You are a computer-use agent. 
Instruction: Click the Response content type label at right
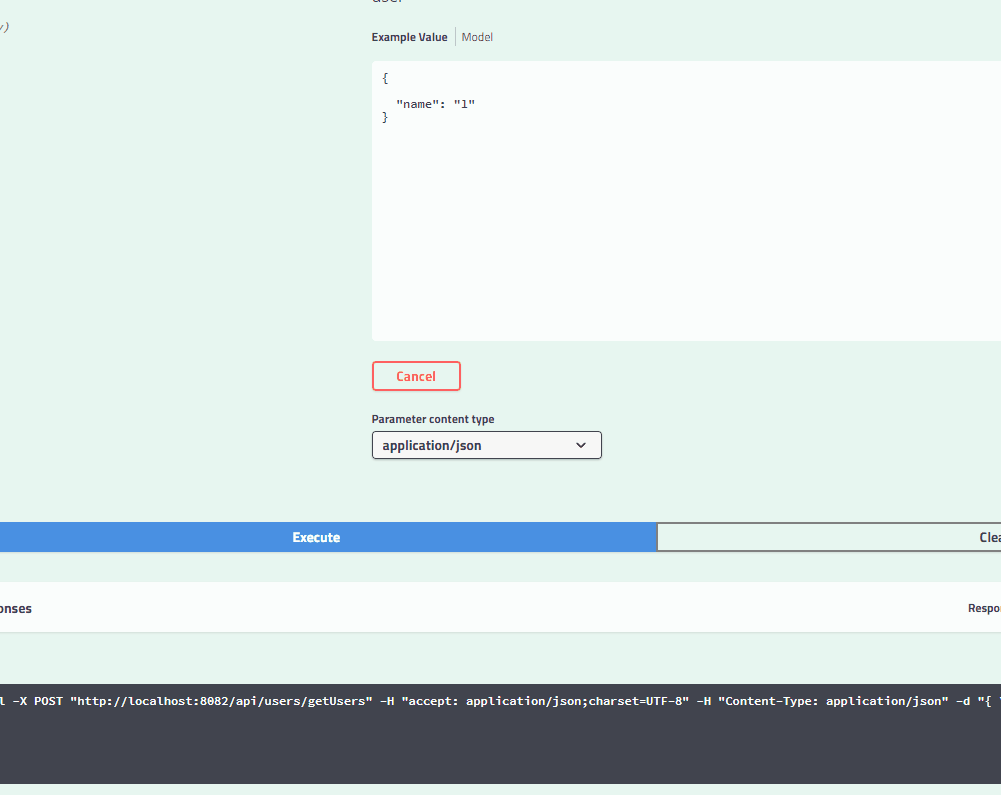(x=984, y=609)
